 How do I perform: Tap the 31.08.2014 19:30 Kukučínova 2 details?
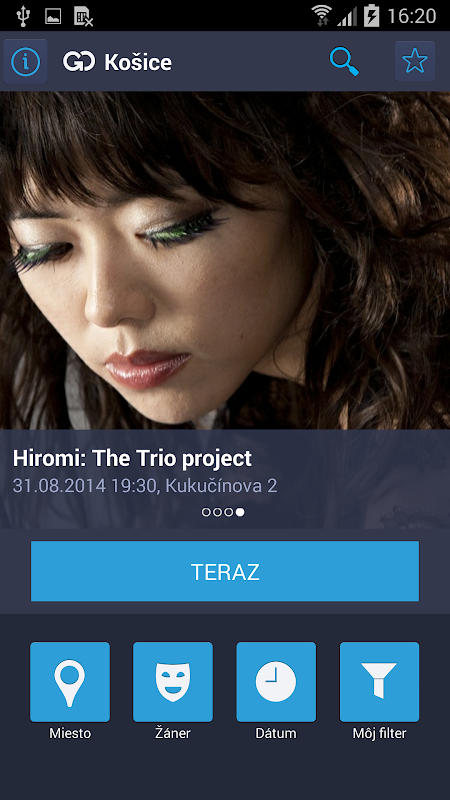[145, 486]
